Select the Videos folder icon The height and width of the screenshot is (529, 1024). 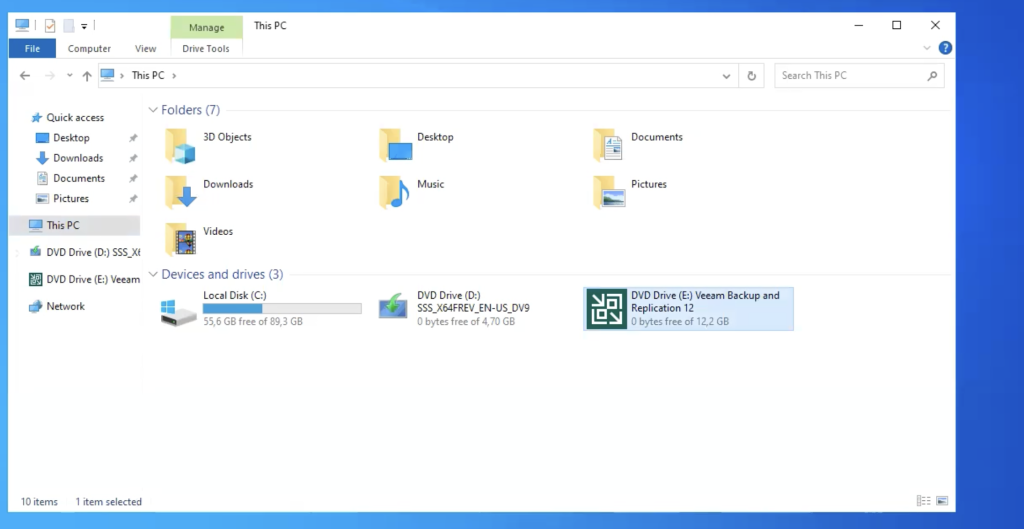[180, 239]
